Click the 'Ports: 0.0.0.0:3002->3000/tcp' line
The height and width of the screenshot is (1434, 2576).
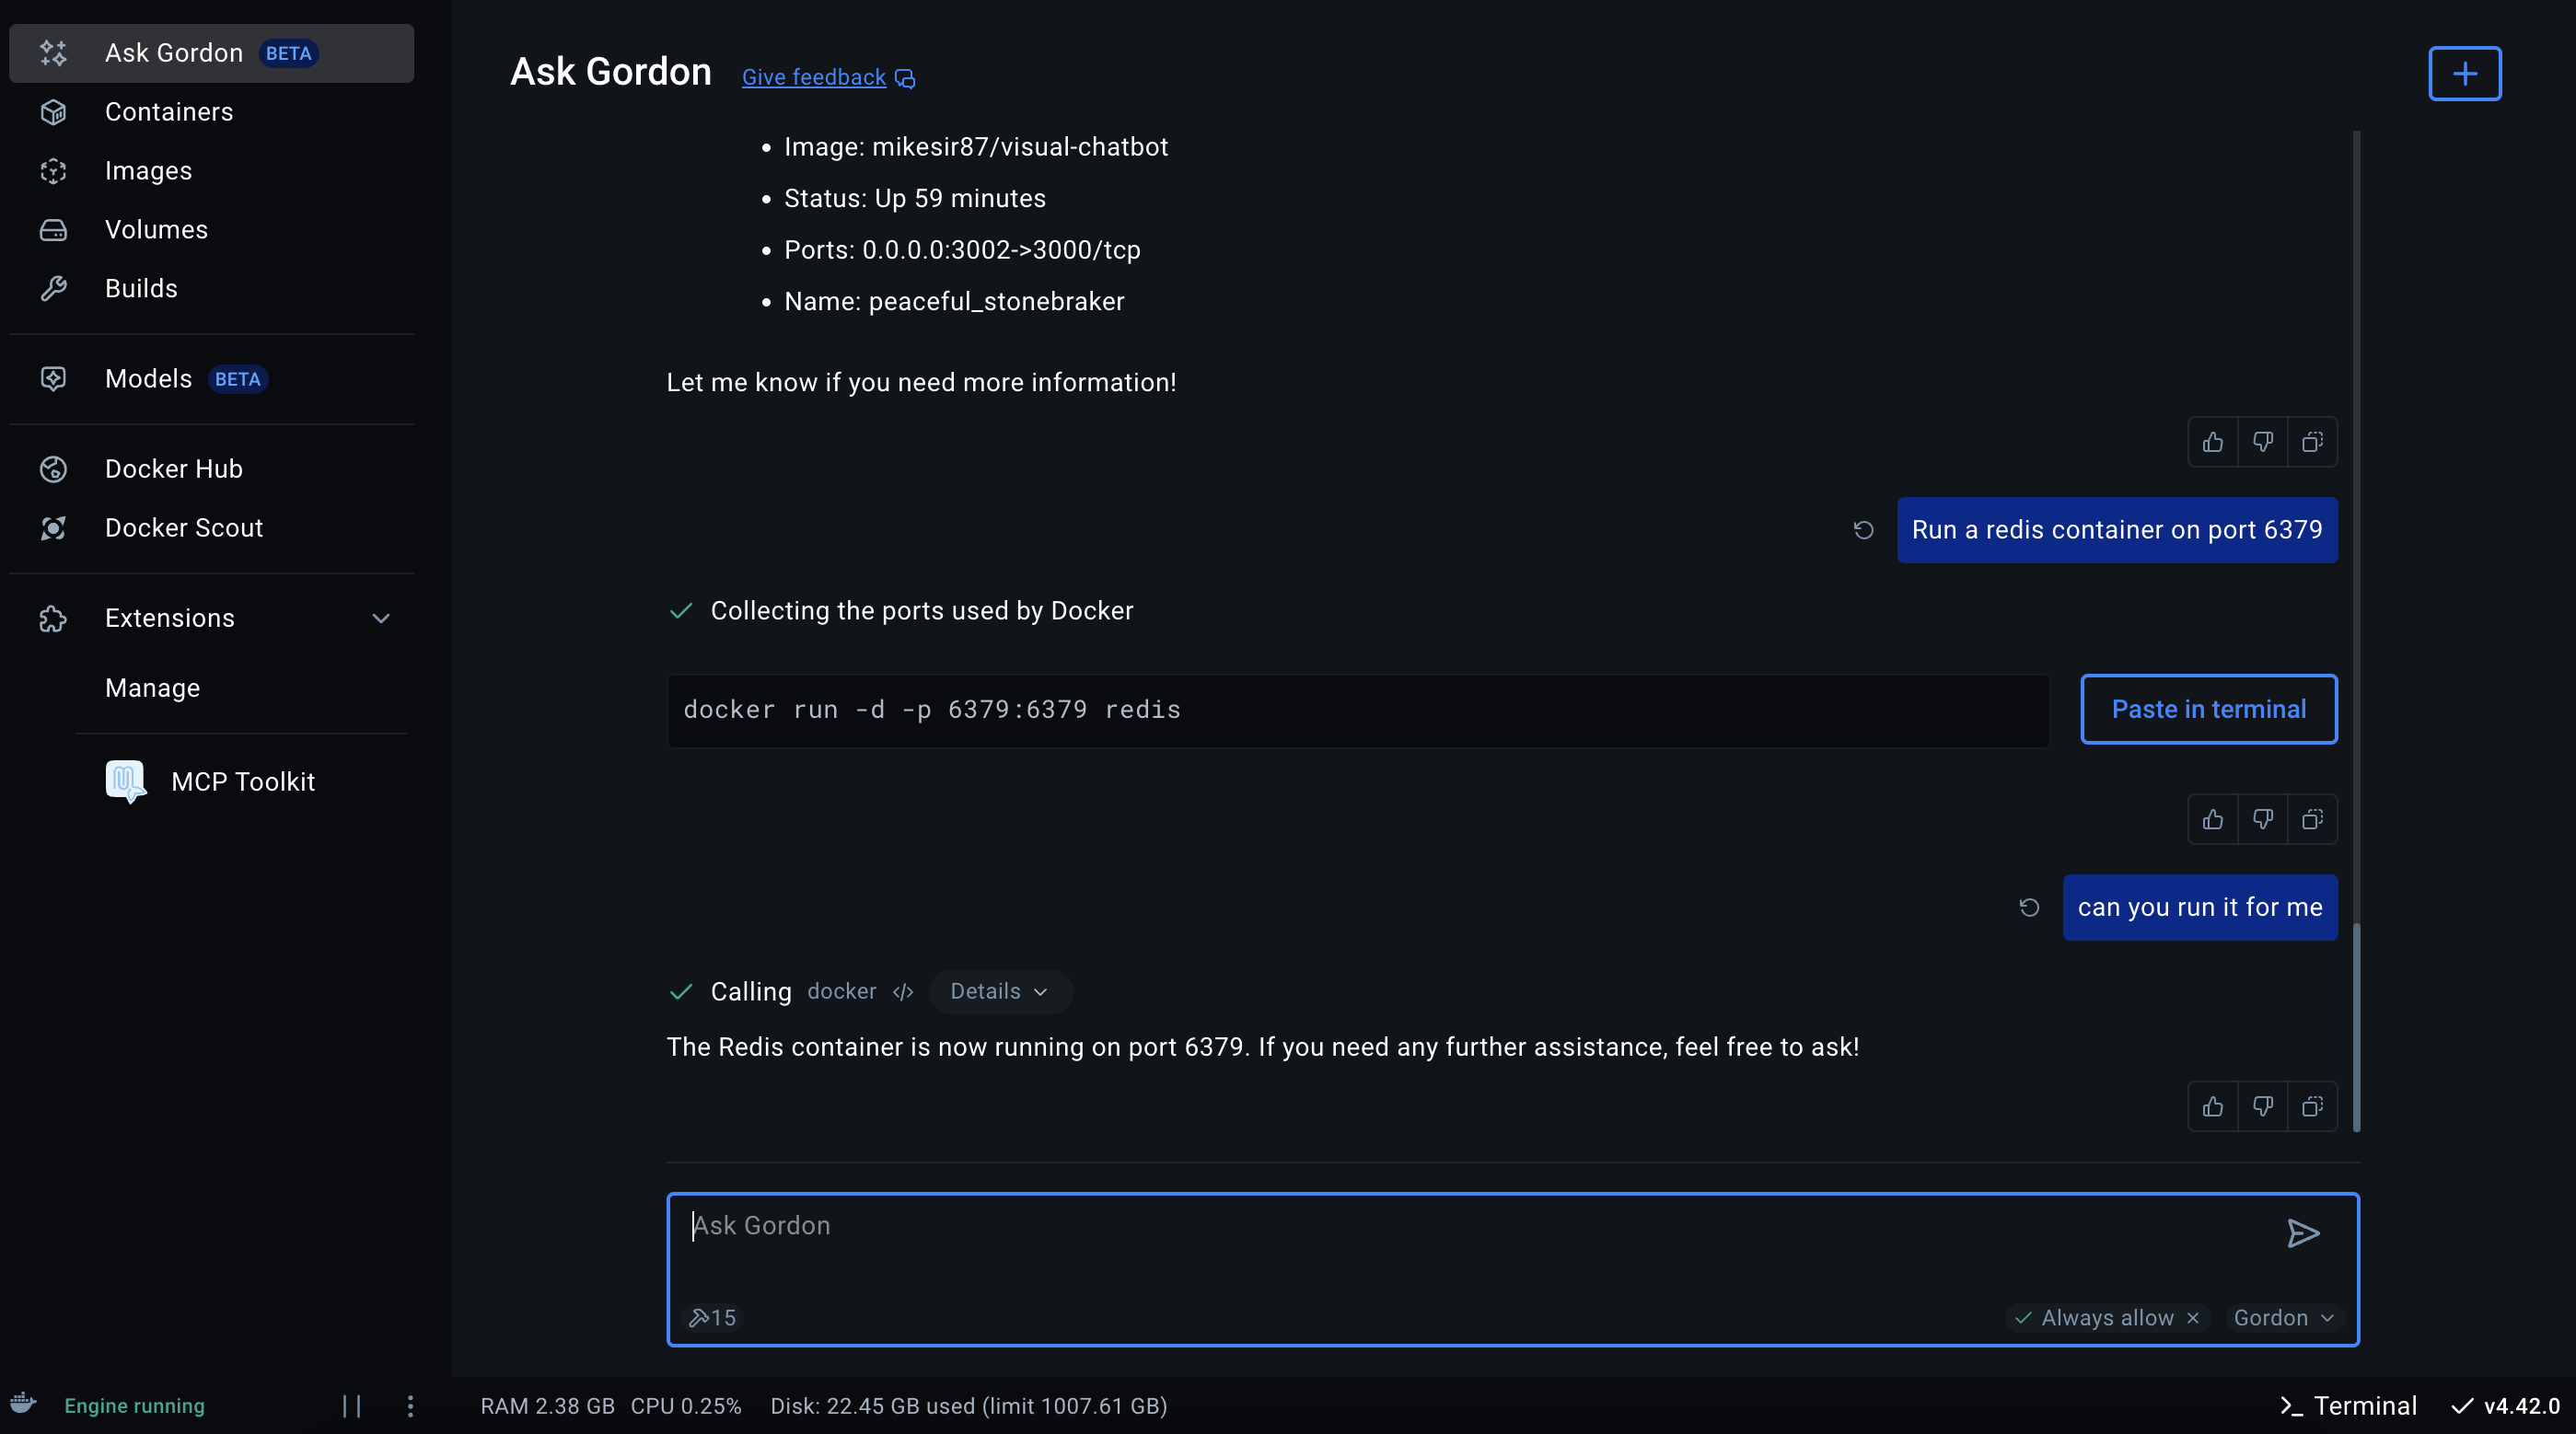(x=962, y=250)
